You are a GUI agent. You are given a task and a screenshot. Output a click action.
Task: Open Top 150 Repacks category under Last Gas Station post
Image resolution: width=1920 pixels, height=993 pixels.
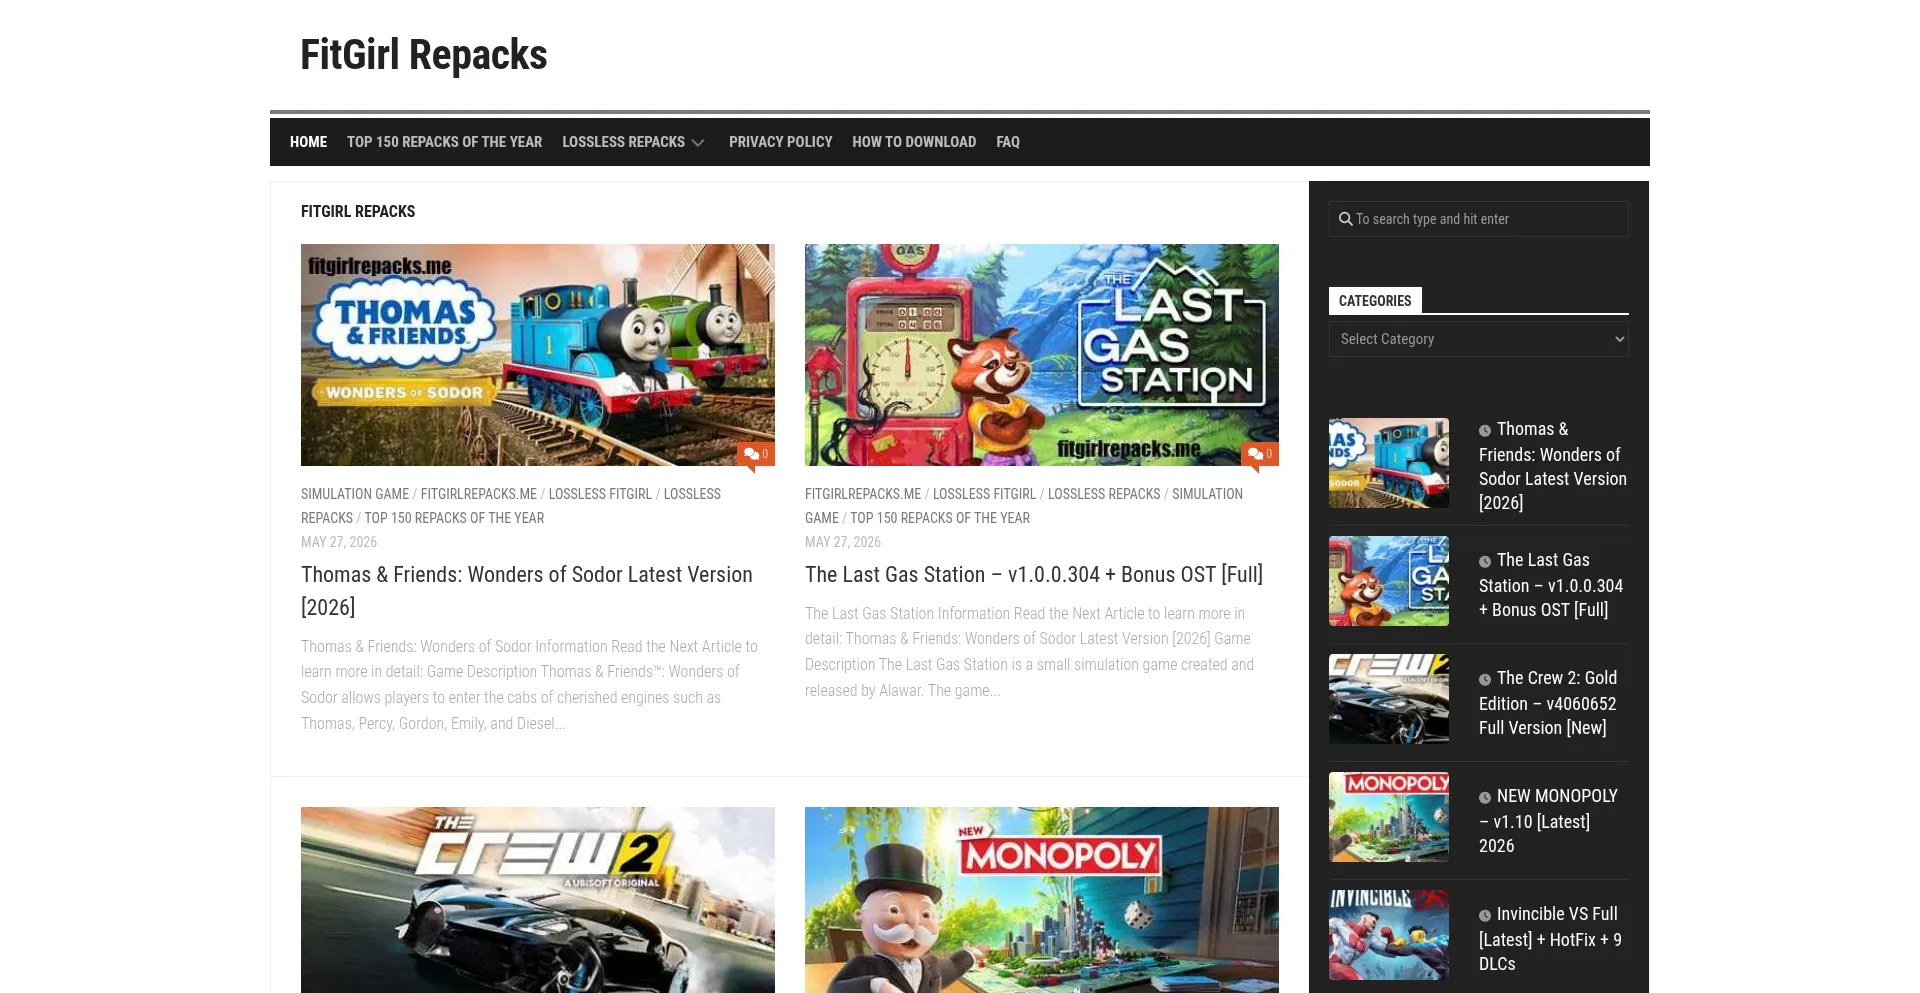click(x=940, y=518)
